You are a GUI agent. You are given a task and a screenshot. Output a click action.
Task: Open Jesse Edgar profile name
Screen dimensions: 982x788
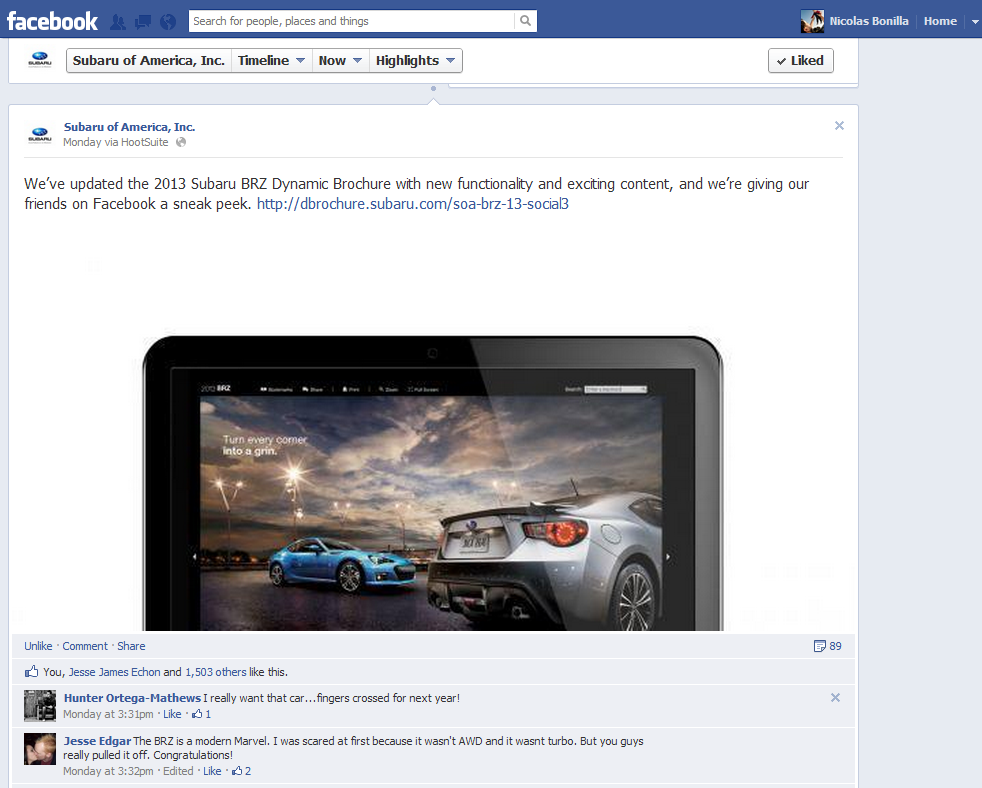pos(97,741)
